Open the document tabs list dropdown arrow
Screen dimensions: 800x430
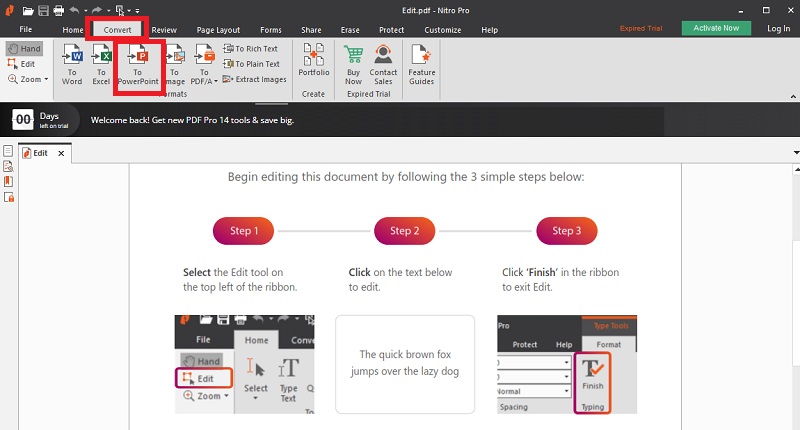coord(796,153)
